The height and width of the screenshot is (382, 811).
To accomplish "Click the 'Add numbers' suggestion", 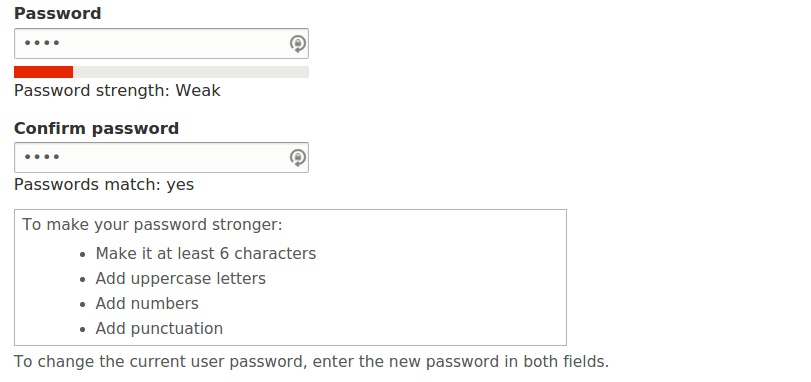I will [x=147, y=303].
